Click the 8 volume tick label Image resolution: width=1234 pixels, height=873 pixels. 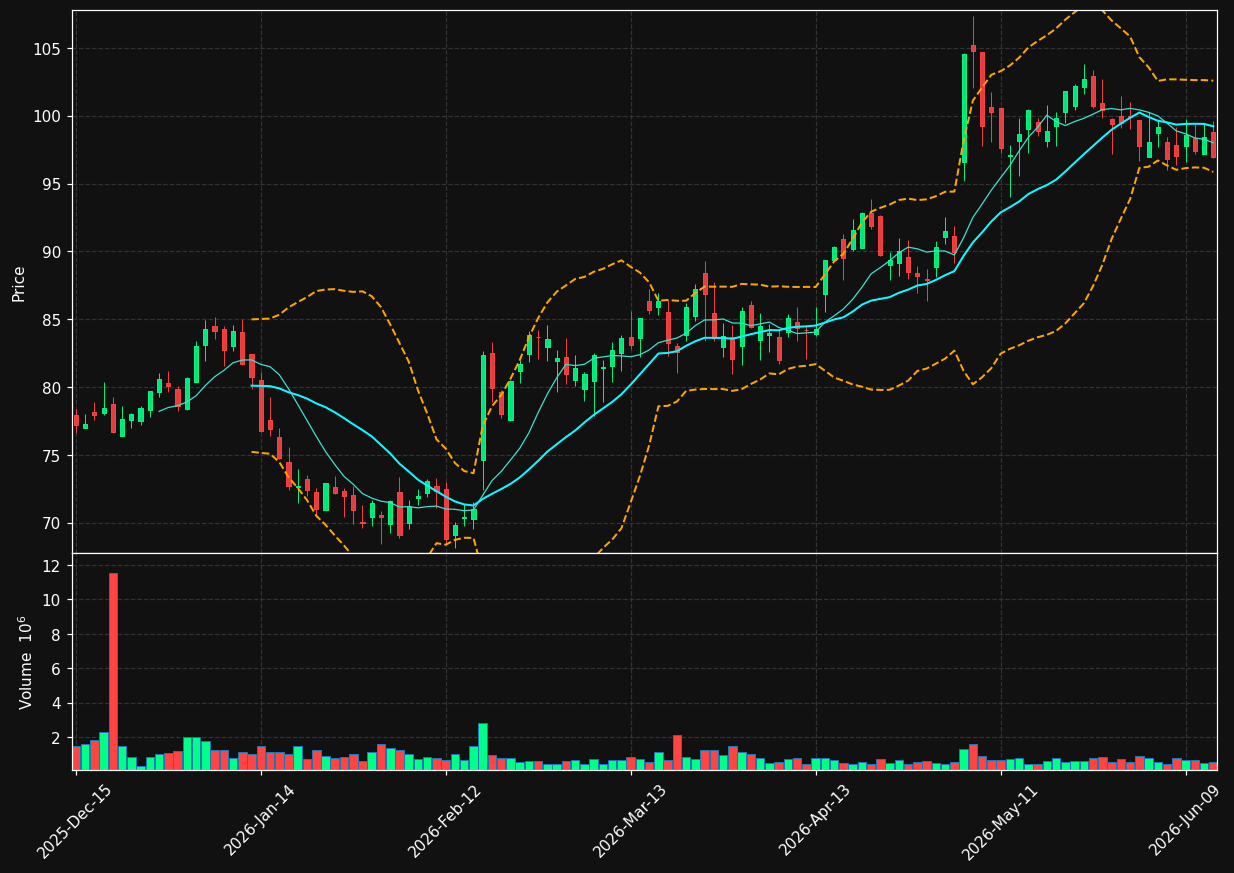point(57,635)
